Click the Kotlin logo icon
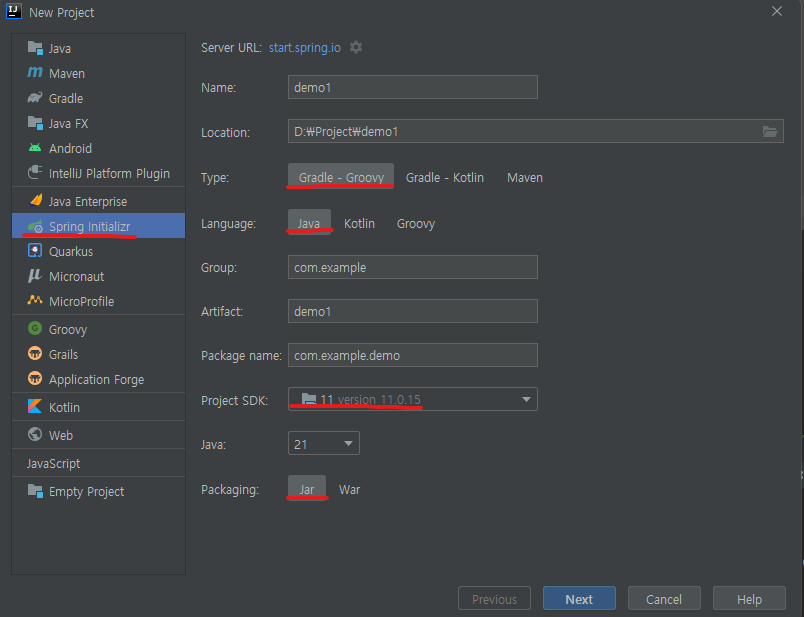This screenshot has width=804, height=617. tap(35, 406)
